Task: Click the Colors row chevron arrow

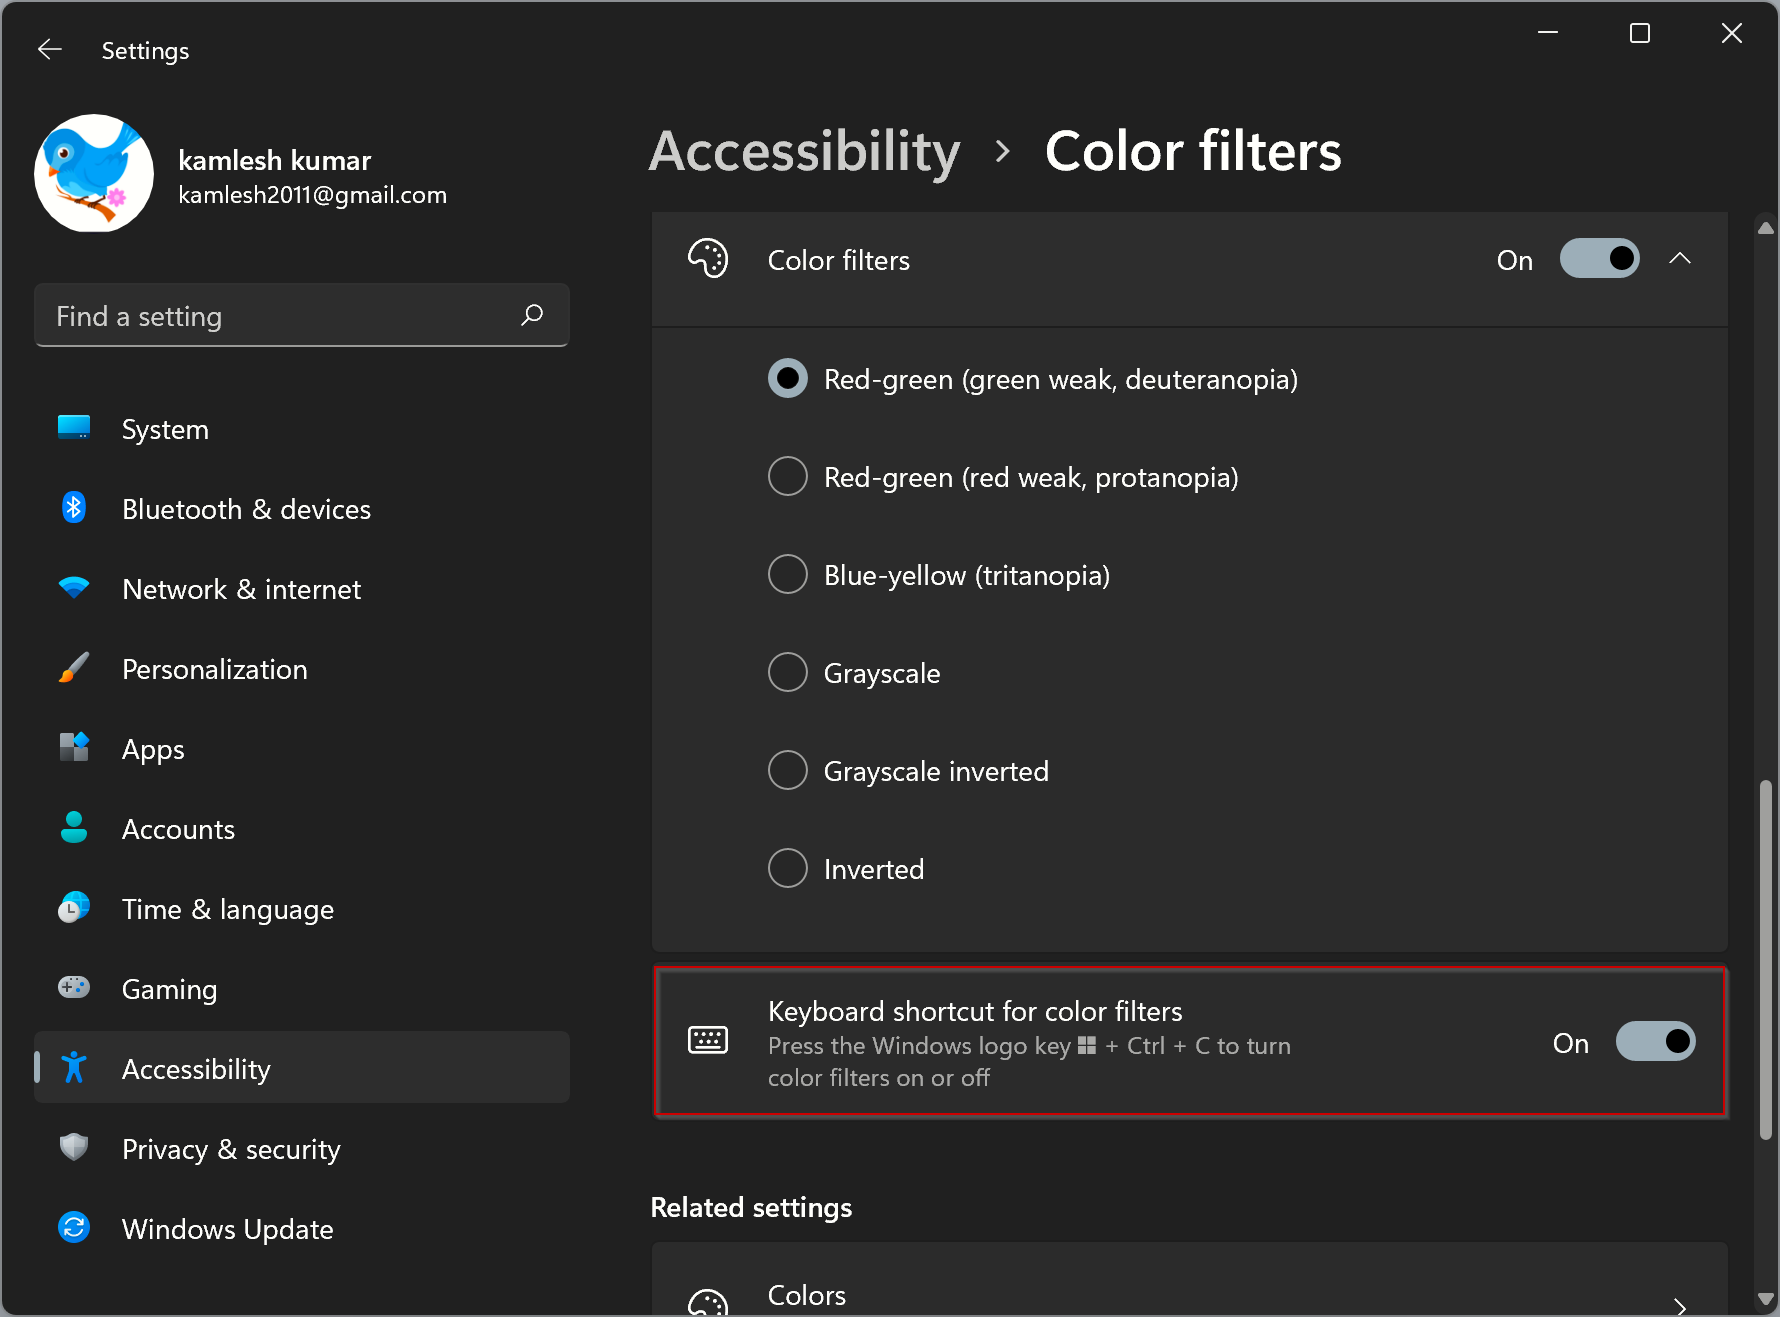Action: pos(1680,1306)
